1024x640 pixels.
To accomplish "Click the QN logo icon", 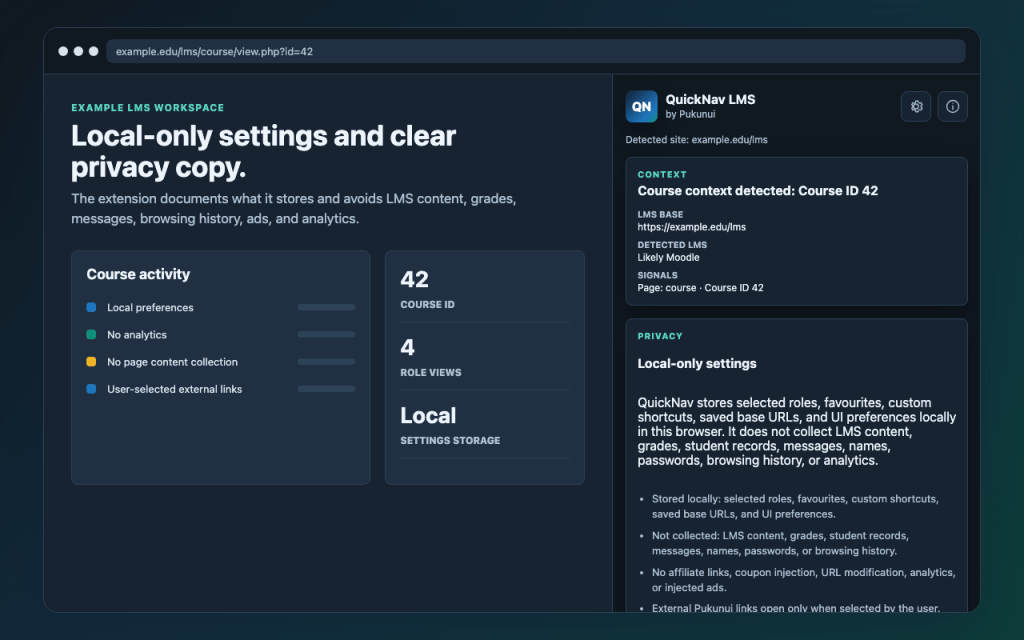I will coord(641,106).
